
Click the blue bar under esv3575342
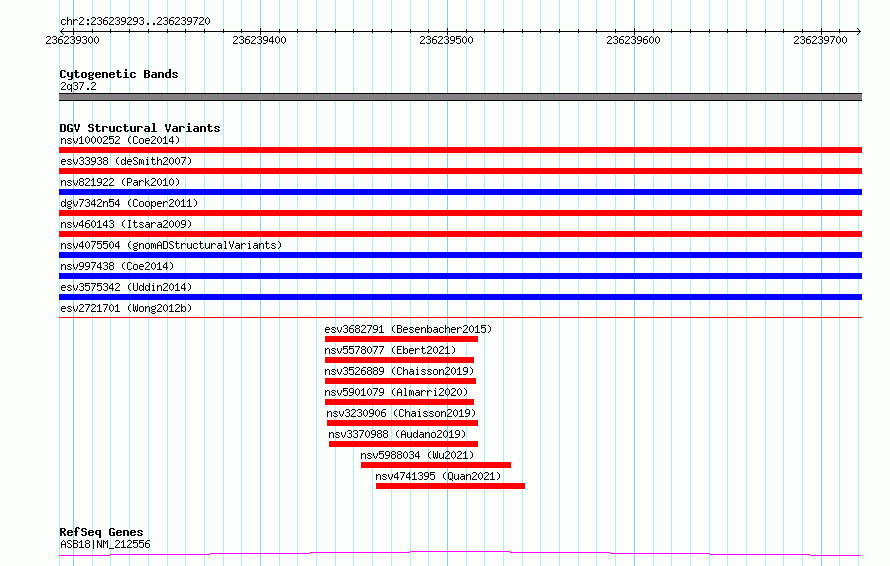point(460,297)
